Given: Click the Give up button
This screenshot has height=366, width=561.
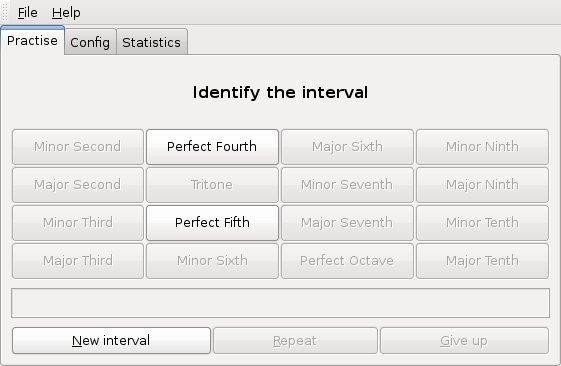Looking at the screenshot, I should coord(464,341).
